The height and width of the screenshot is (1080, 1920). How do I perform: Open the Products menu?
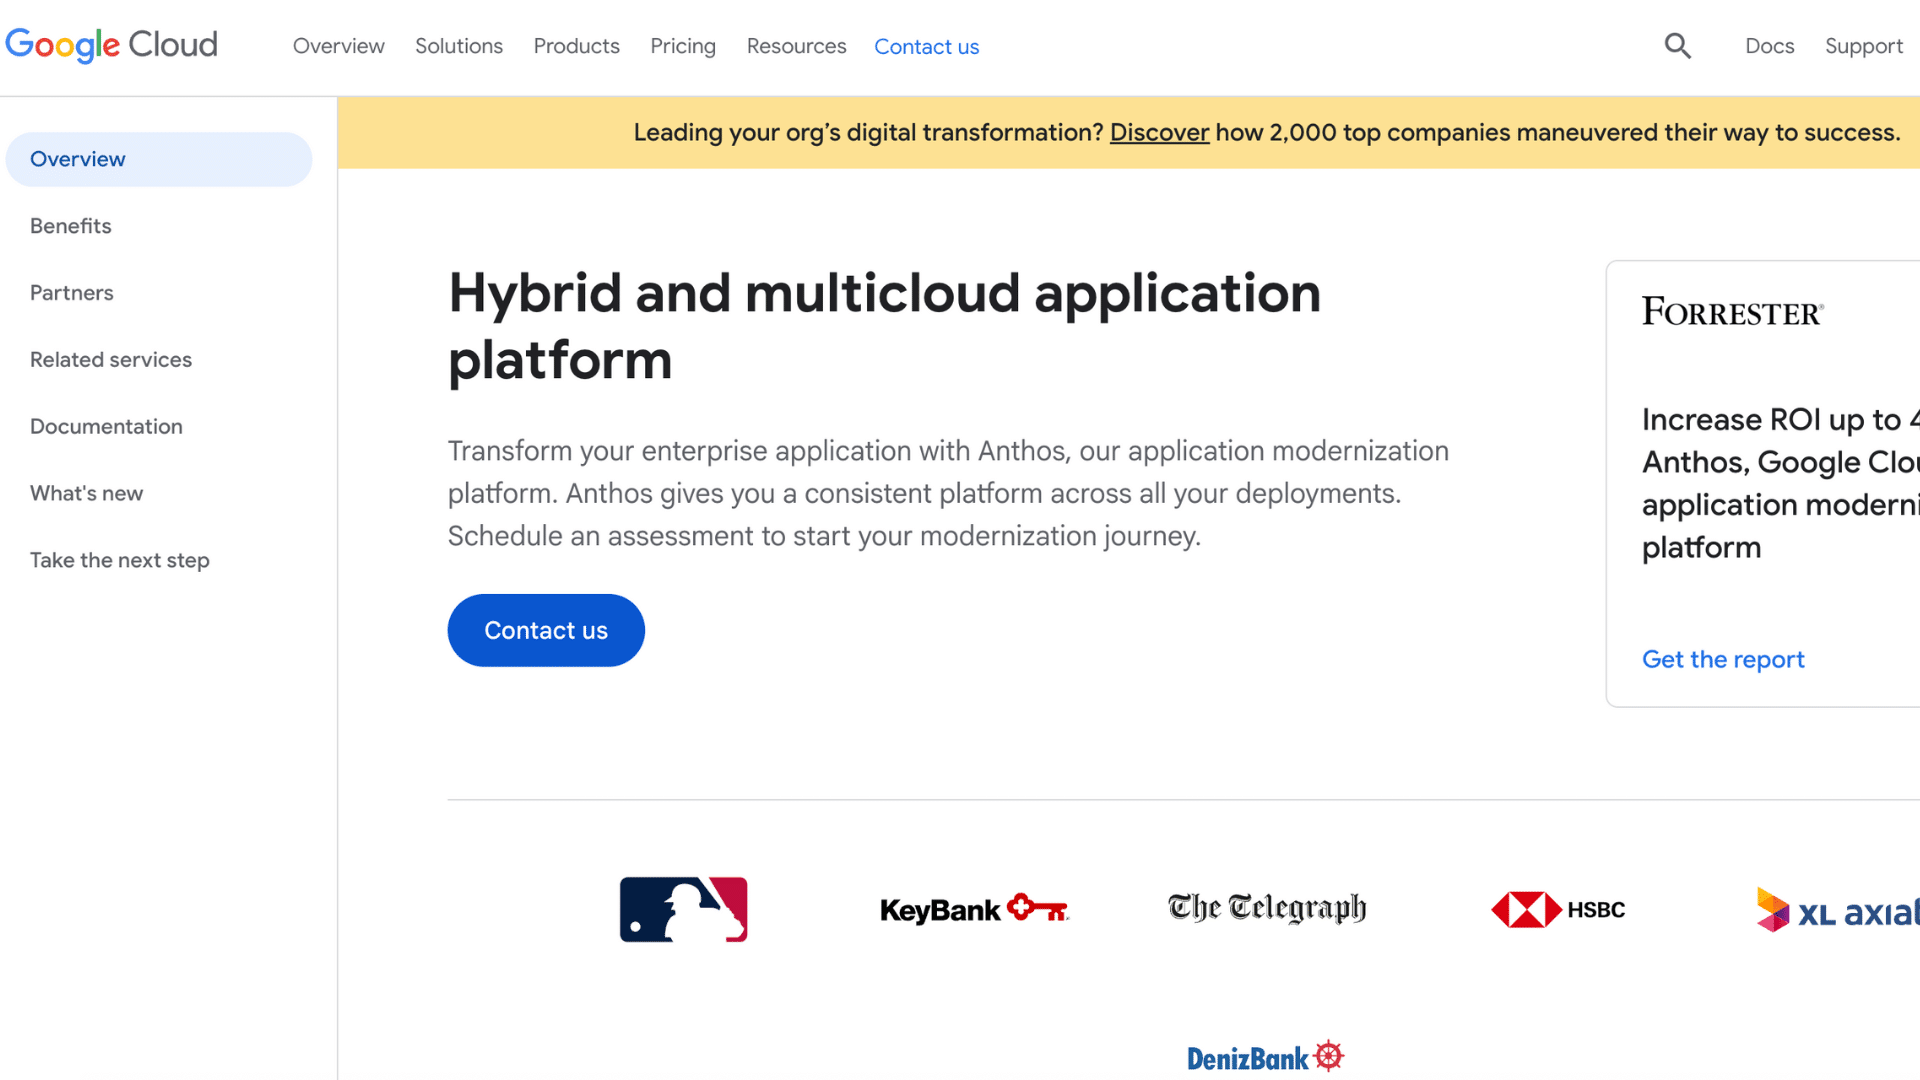576,46
